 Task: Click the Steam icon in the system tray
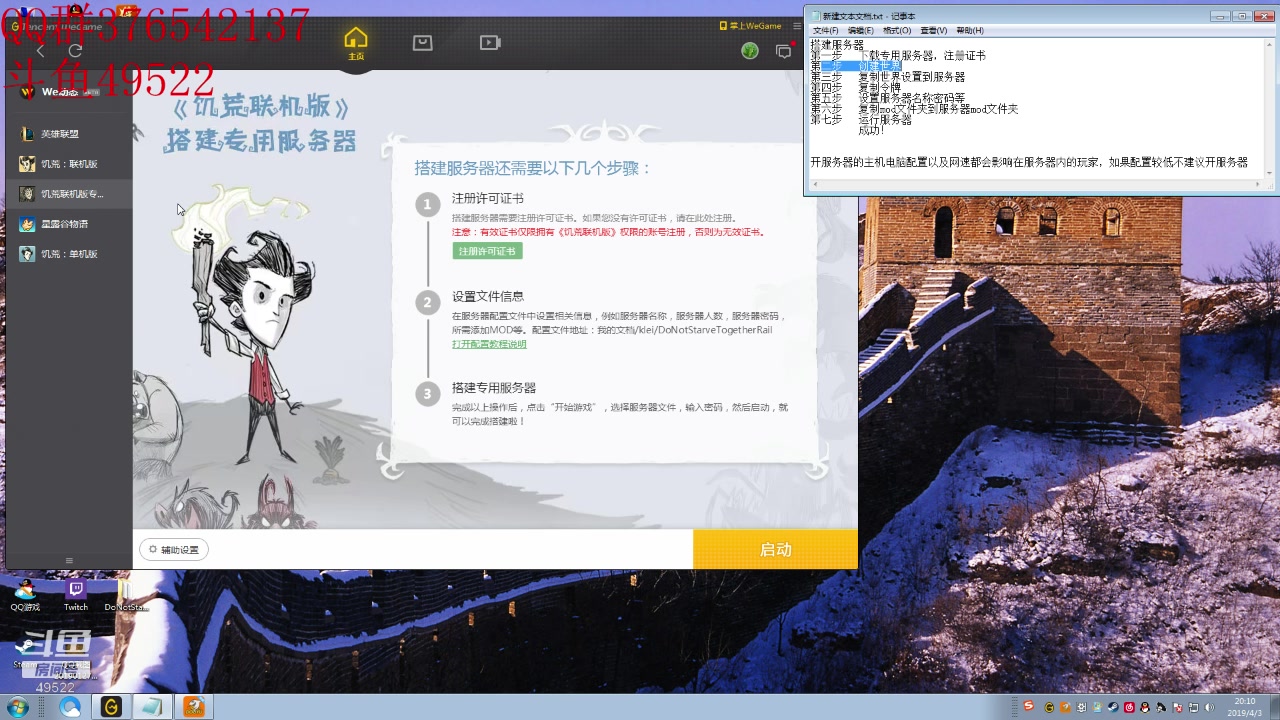1112,707
